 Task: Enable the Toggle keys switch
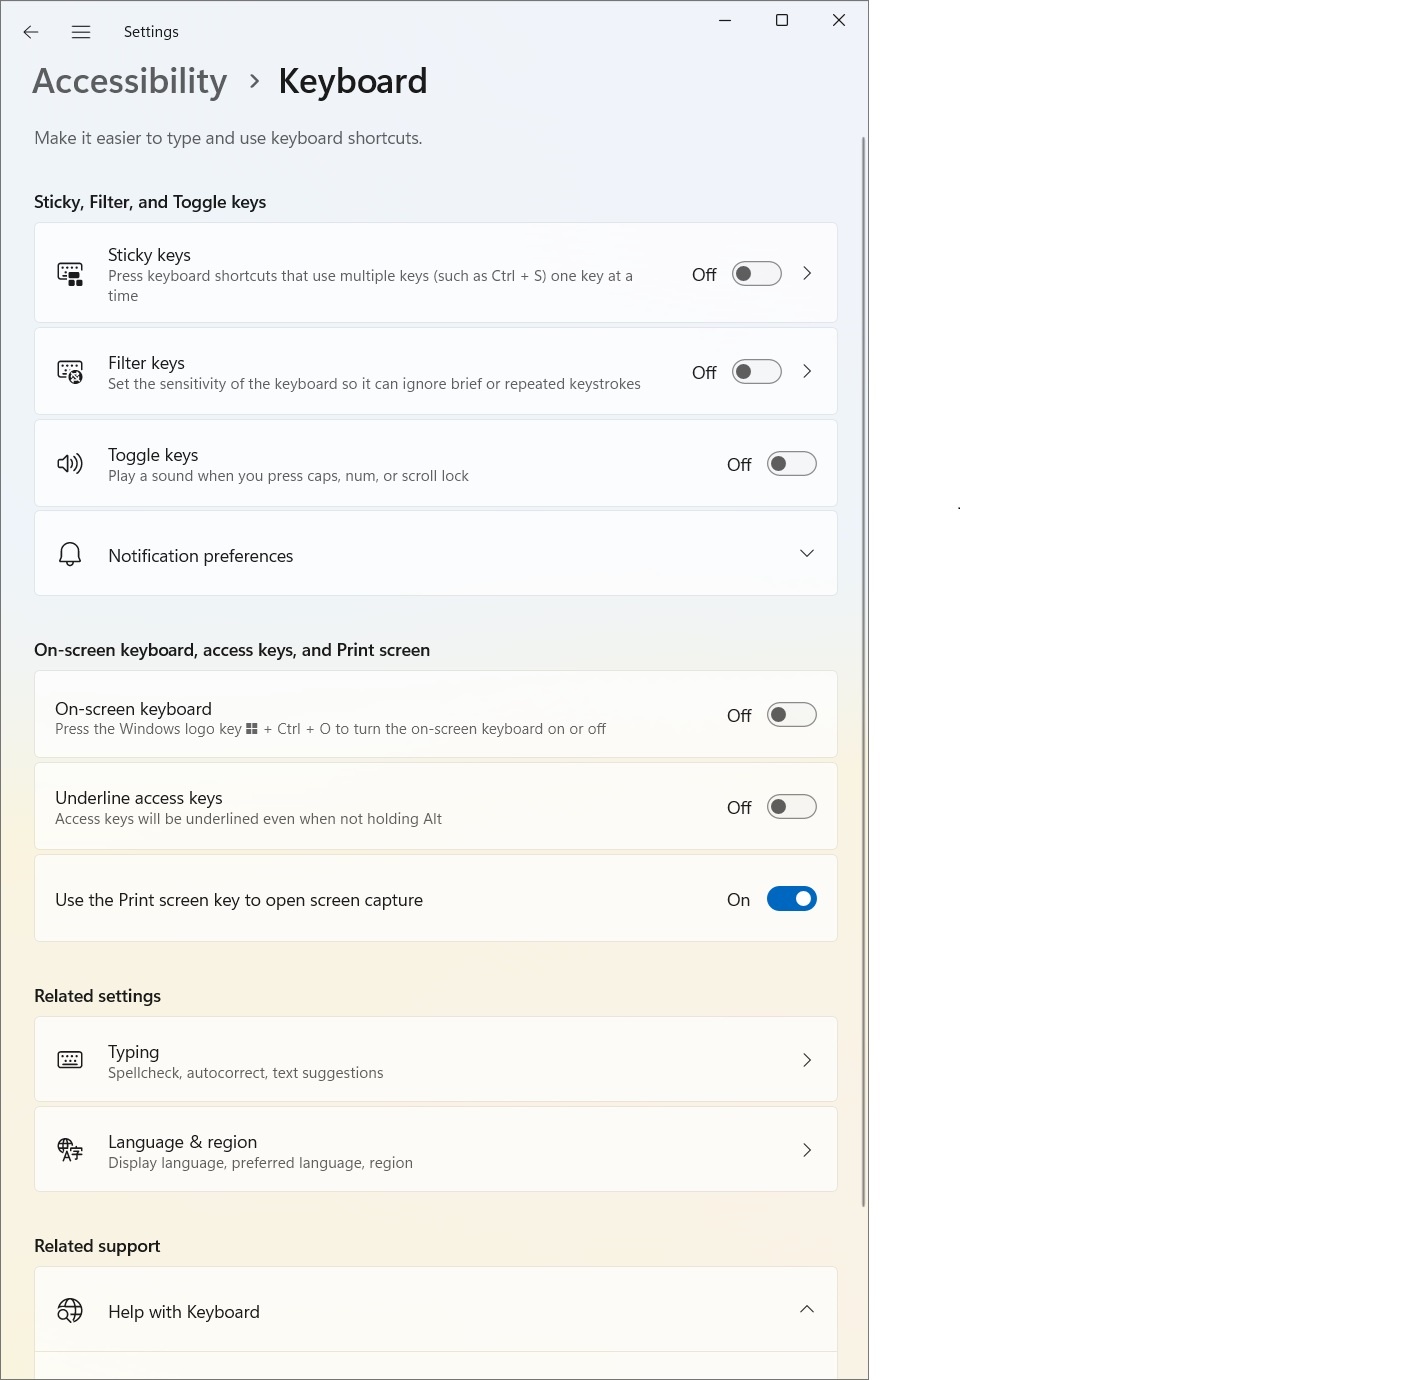coord(792,464)
